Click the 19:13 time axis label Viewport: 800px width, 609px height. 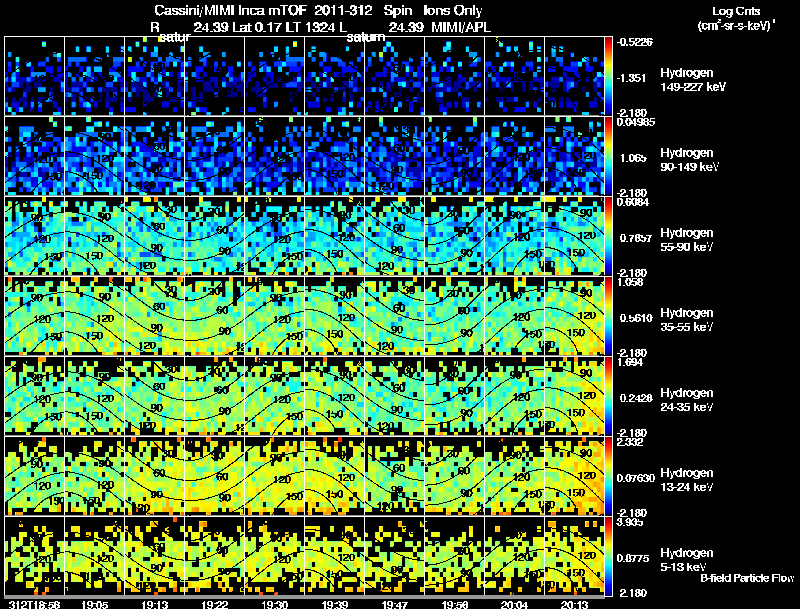(x=155, y=604)
